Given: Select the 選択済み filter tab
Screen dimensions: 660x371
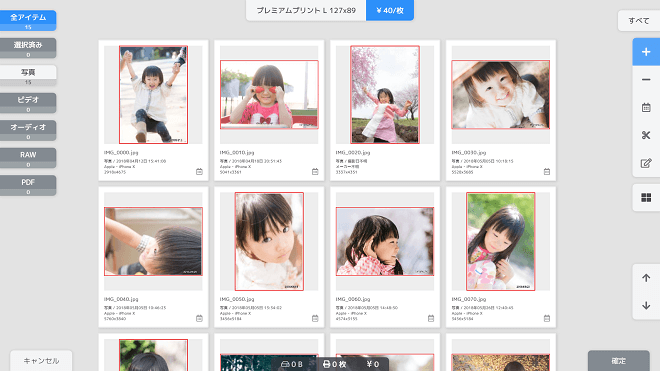Looking at the screenshot, I should pos(28,48).
